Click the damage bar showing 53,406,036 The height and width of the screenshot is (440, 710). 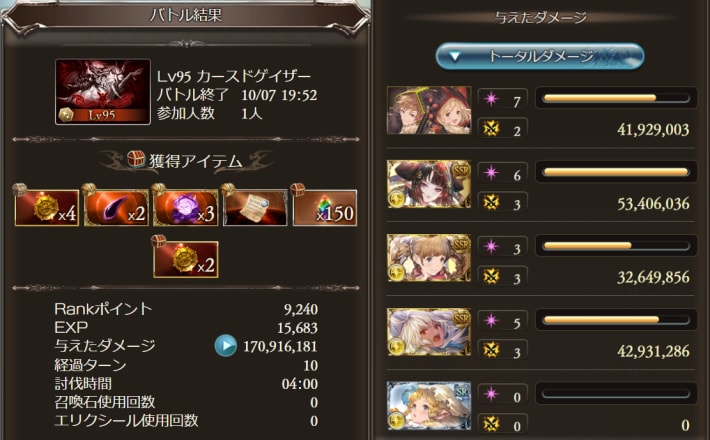coord(616,172)
